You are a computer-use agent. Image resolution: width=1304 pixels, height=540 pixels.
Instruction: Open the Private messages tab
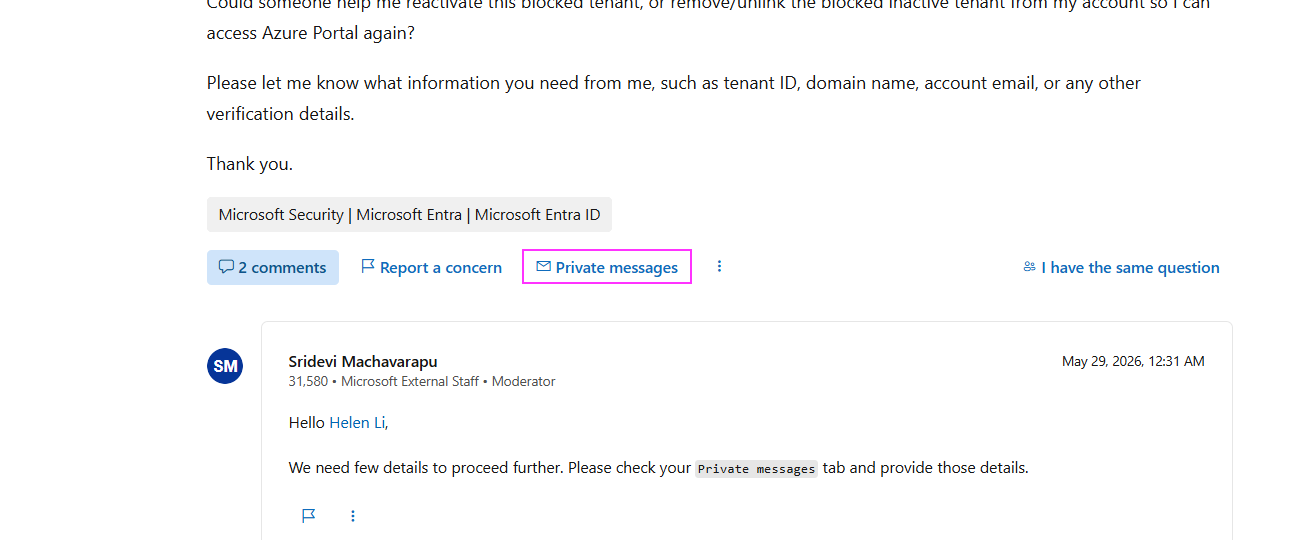coord(607,267)
